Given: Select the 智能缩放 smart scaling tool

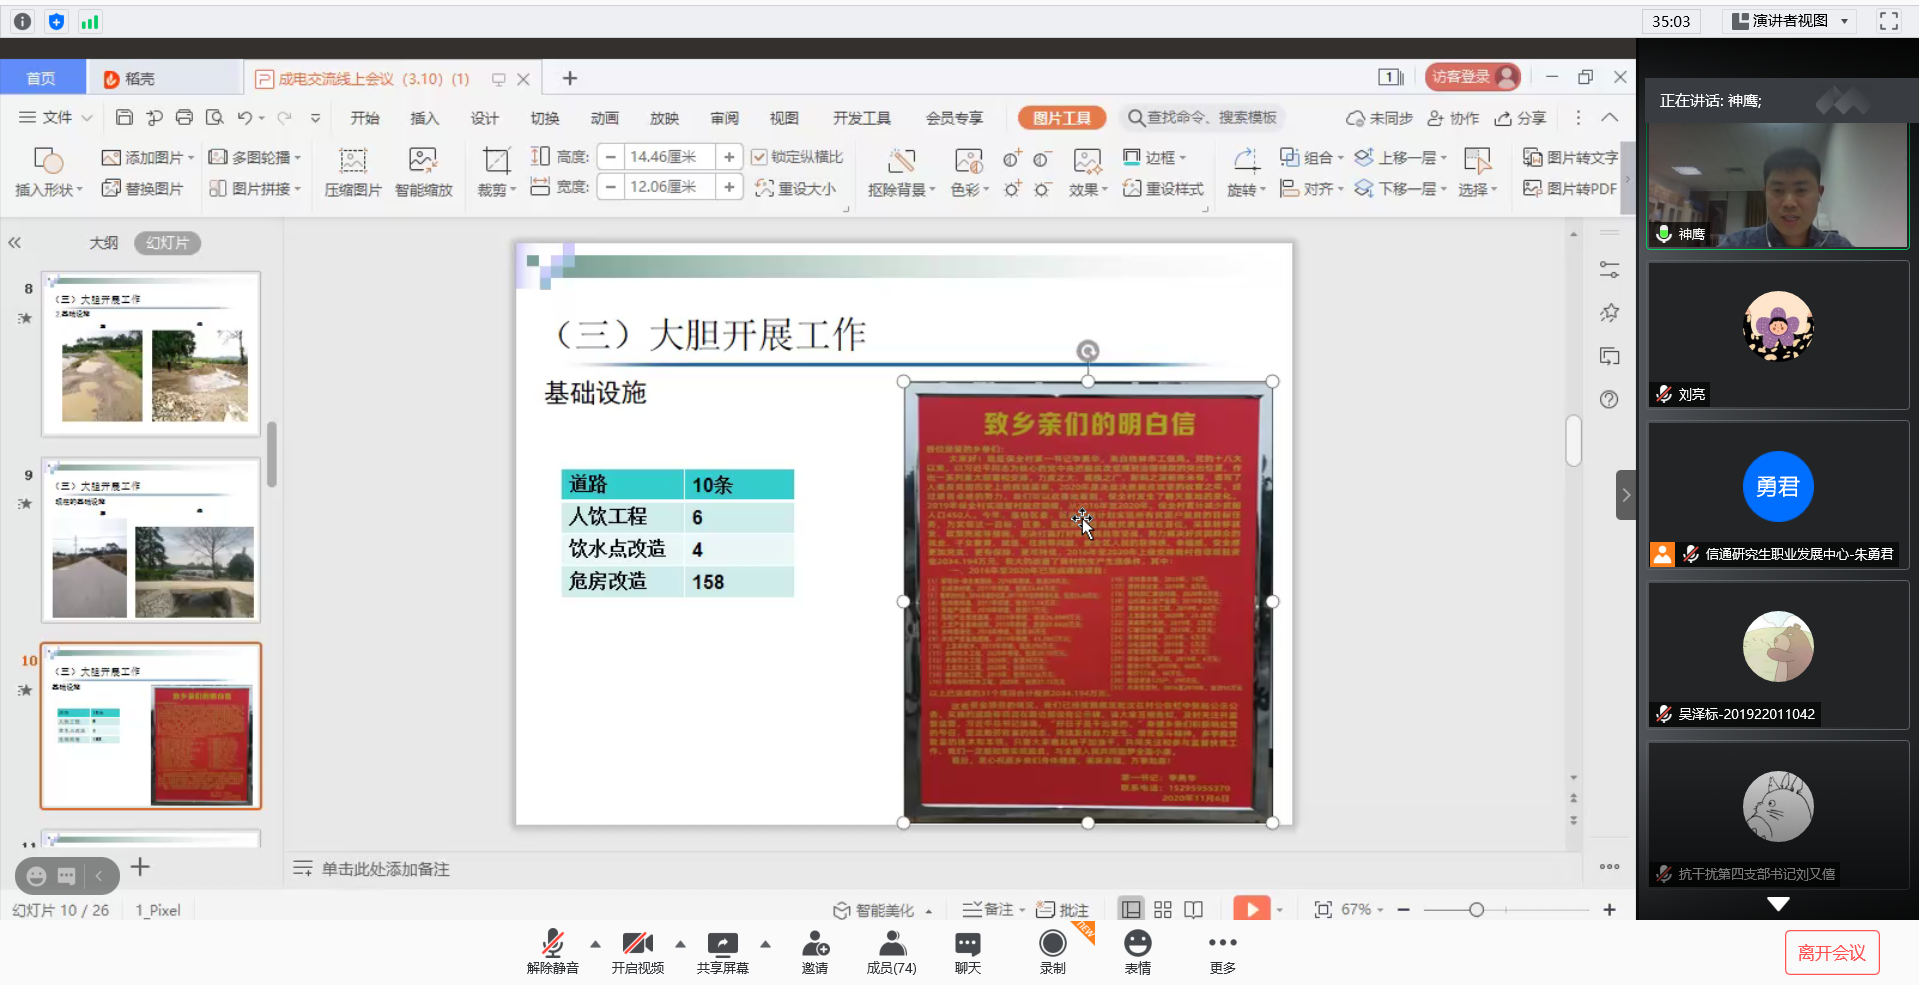Looking at the screenshot, I should pyautogui.click(x=423, y=161).
